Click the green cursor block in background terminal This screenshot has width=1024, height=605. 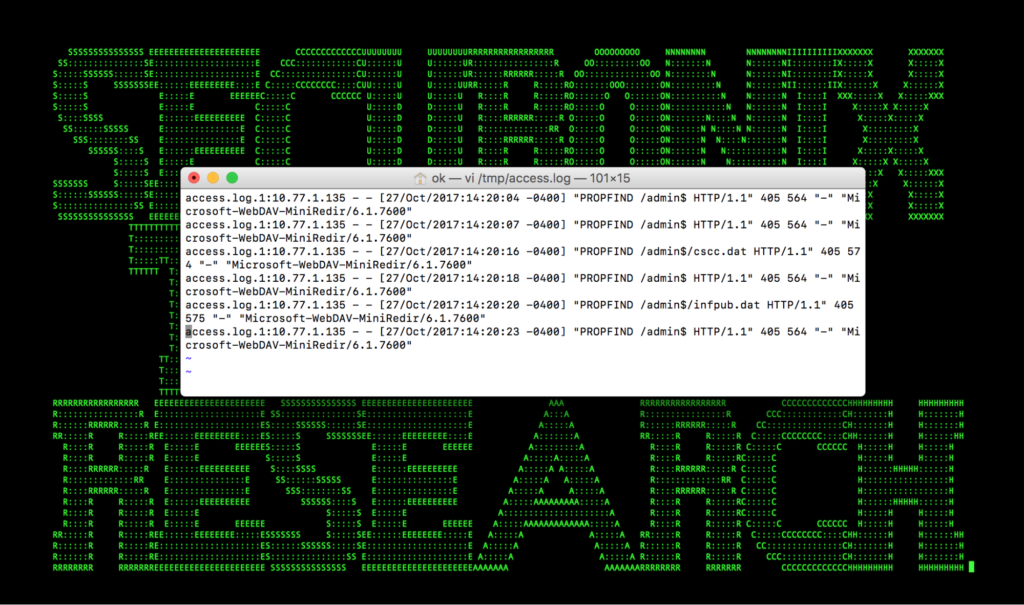tap(971, 566)
